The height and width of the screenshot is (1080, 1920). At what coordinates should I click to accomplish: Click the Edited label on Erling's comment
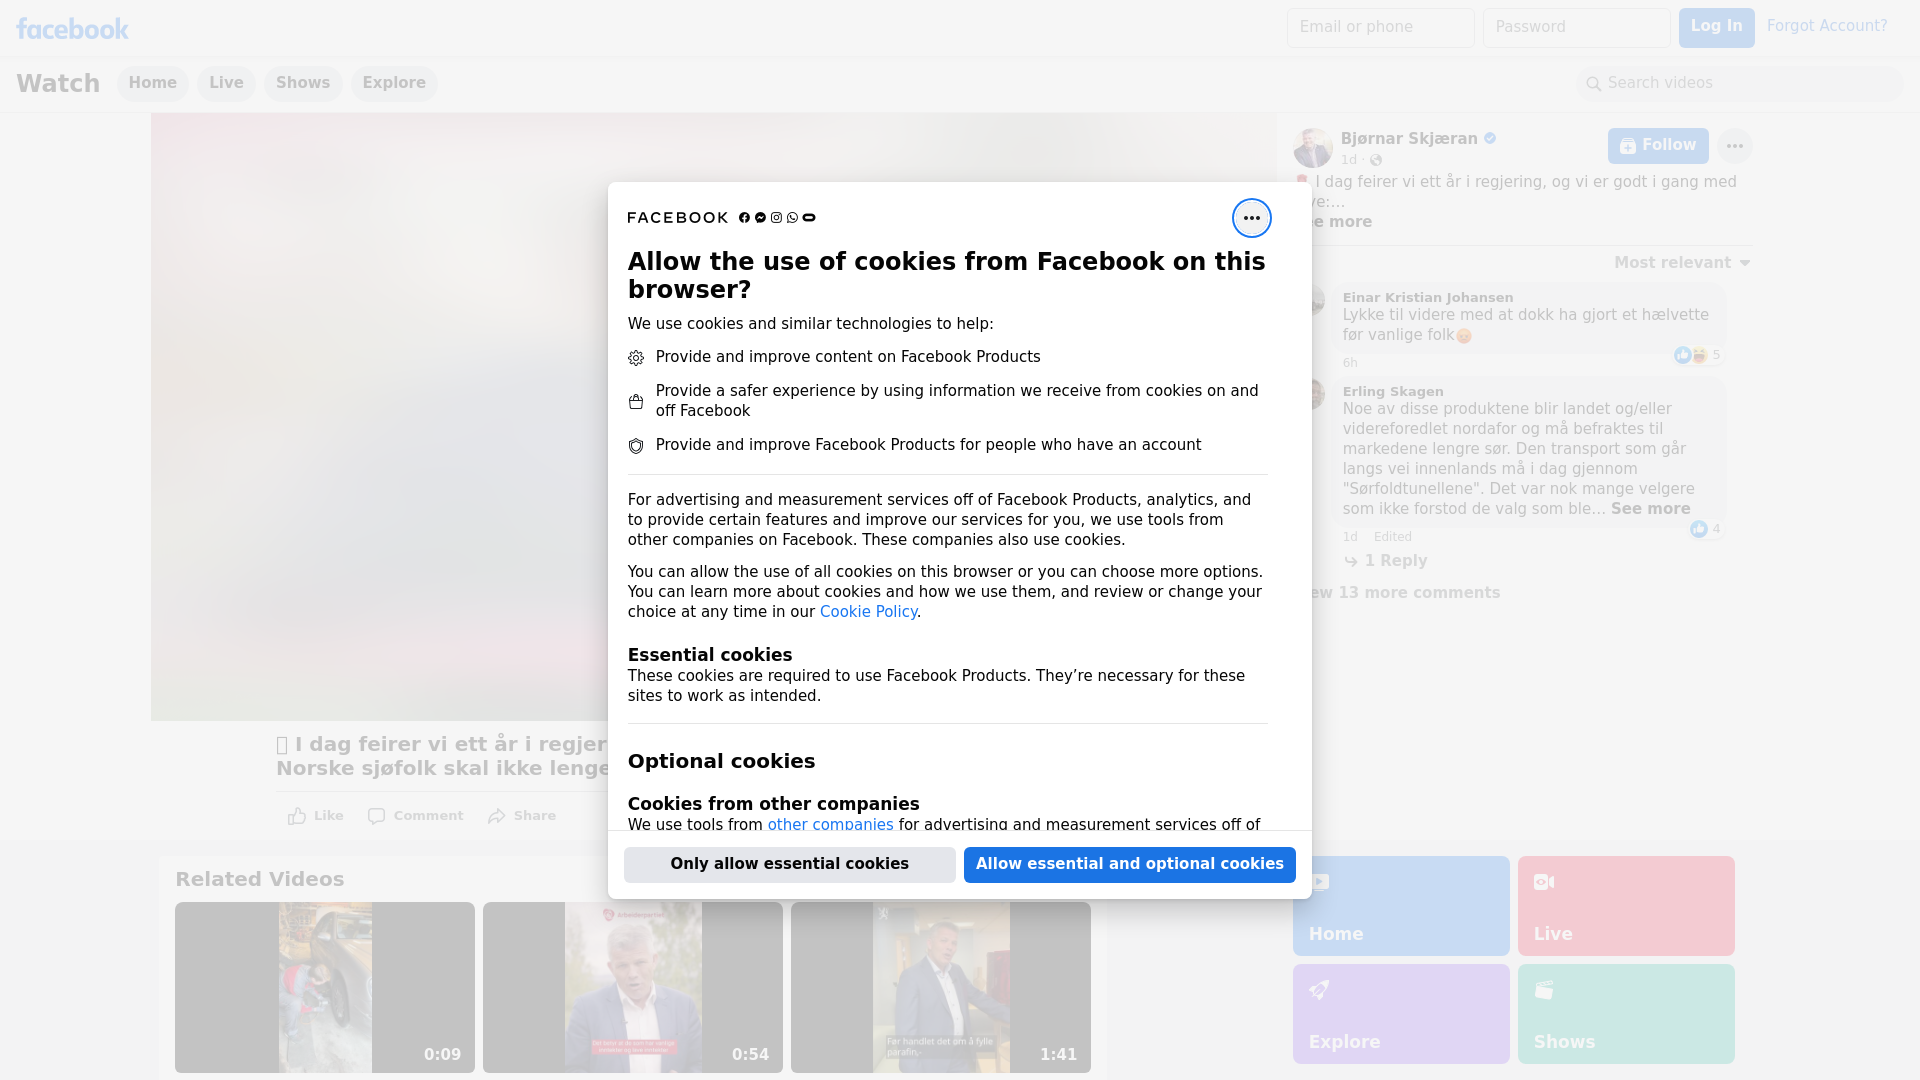[1392, 537]
